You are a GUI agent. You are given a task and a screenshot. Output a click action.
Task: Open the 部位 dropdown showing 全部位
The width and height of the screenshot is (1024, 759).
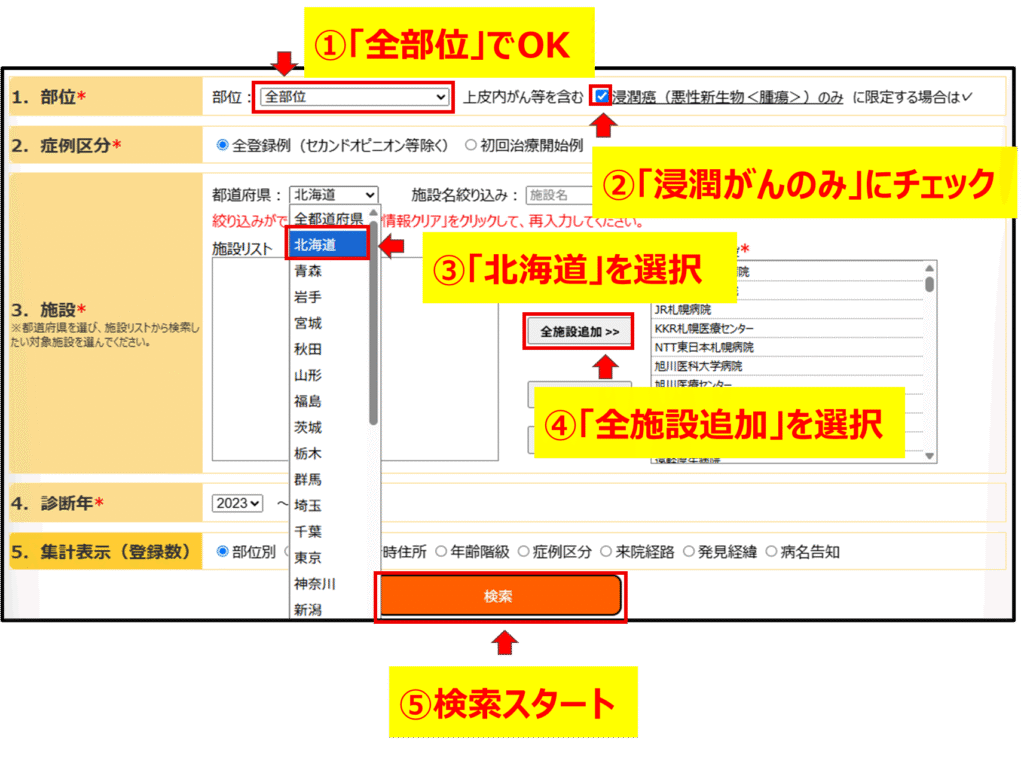pyautogui.click(x=354, y=97)
